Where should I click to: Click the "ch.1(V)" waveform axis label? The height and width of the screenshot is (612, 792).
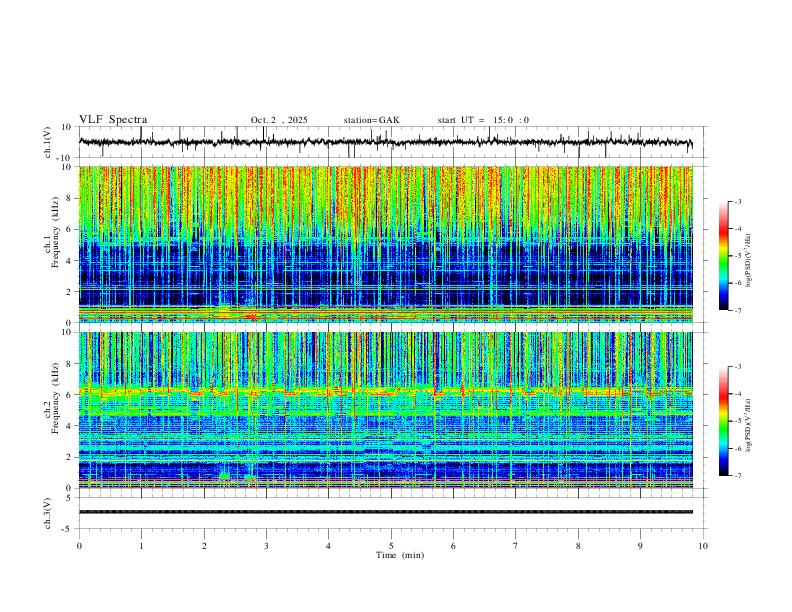[49, 142]
